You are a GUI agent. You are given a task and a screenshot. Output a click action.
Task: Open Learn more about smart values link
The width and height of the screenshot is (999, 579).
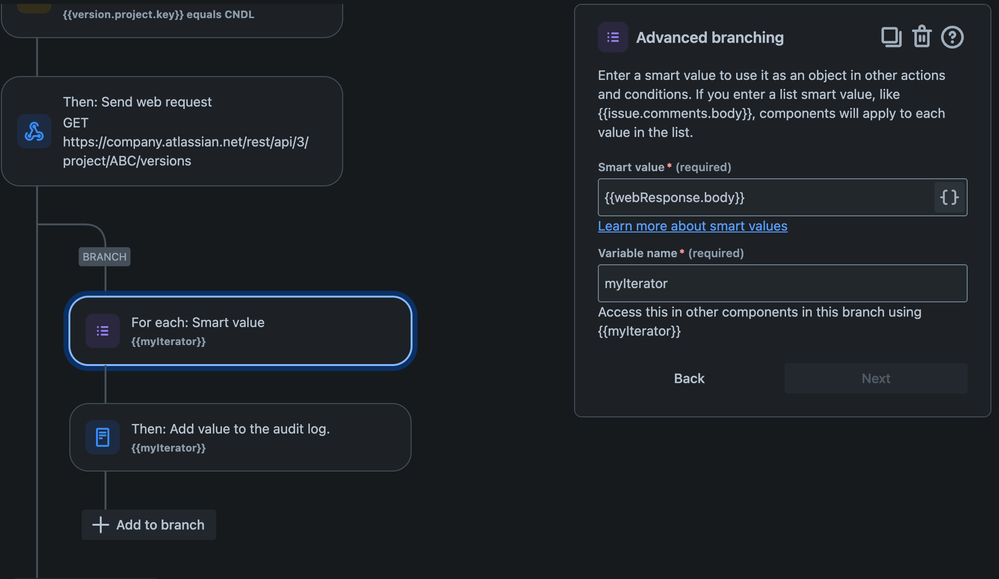[692, 226]
